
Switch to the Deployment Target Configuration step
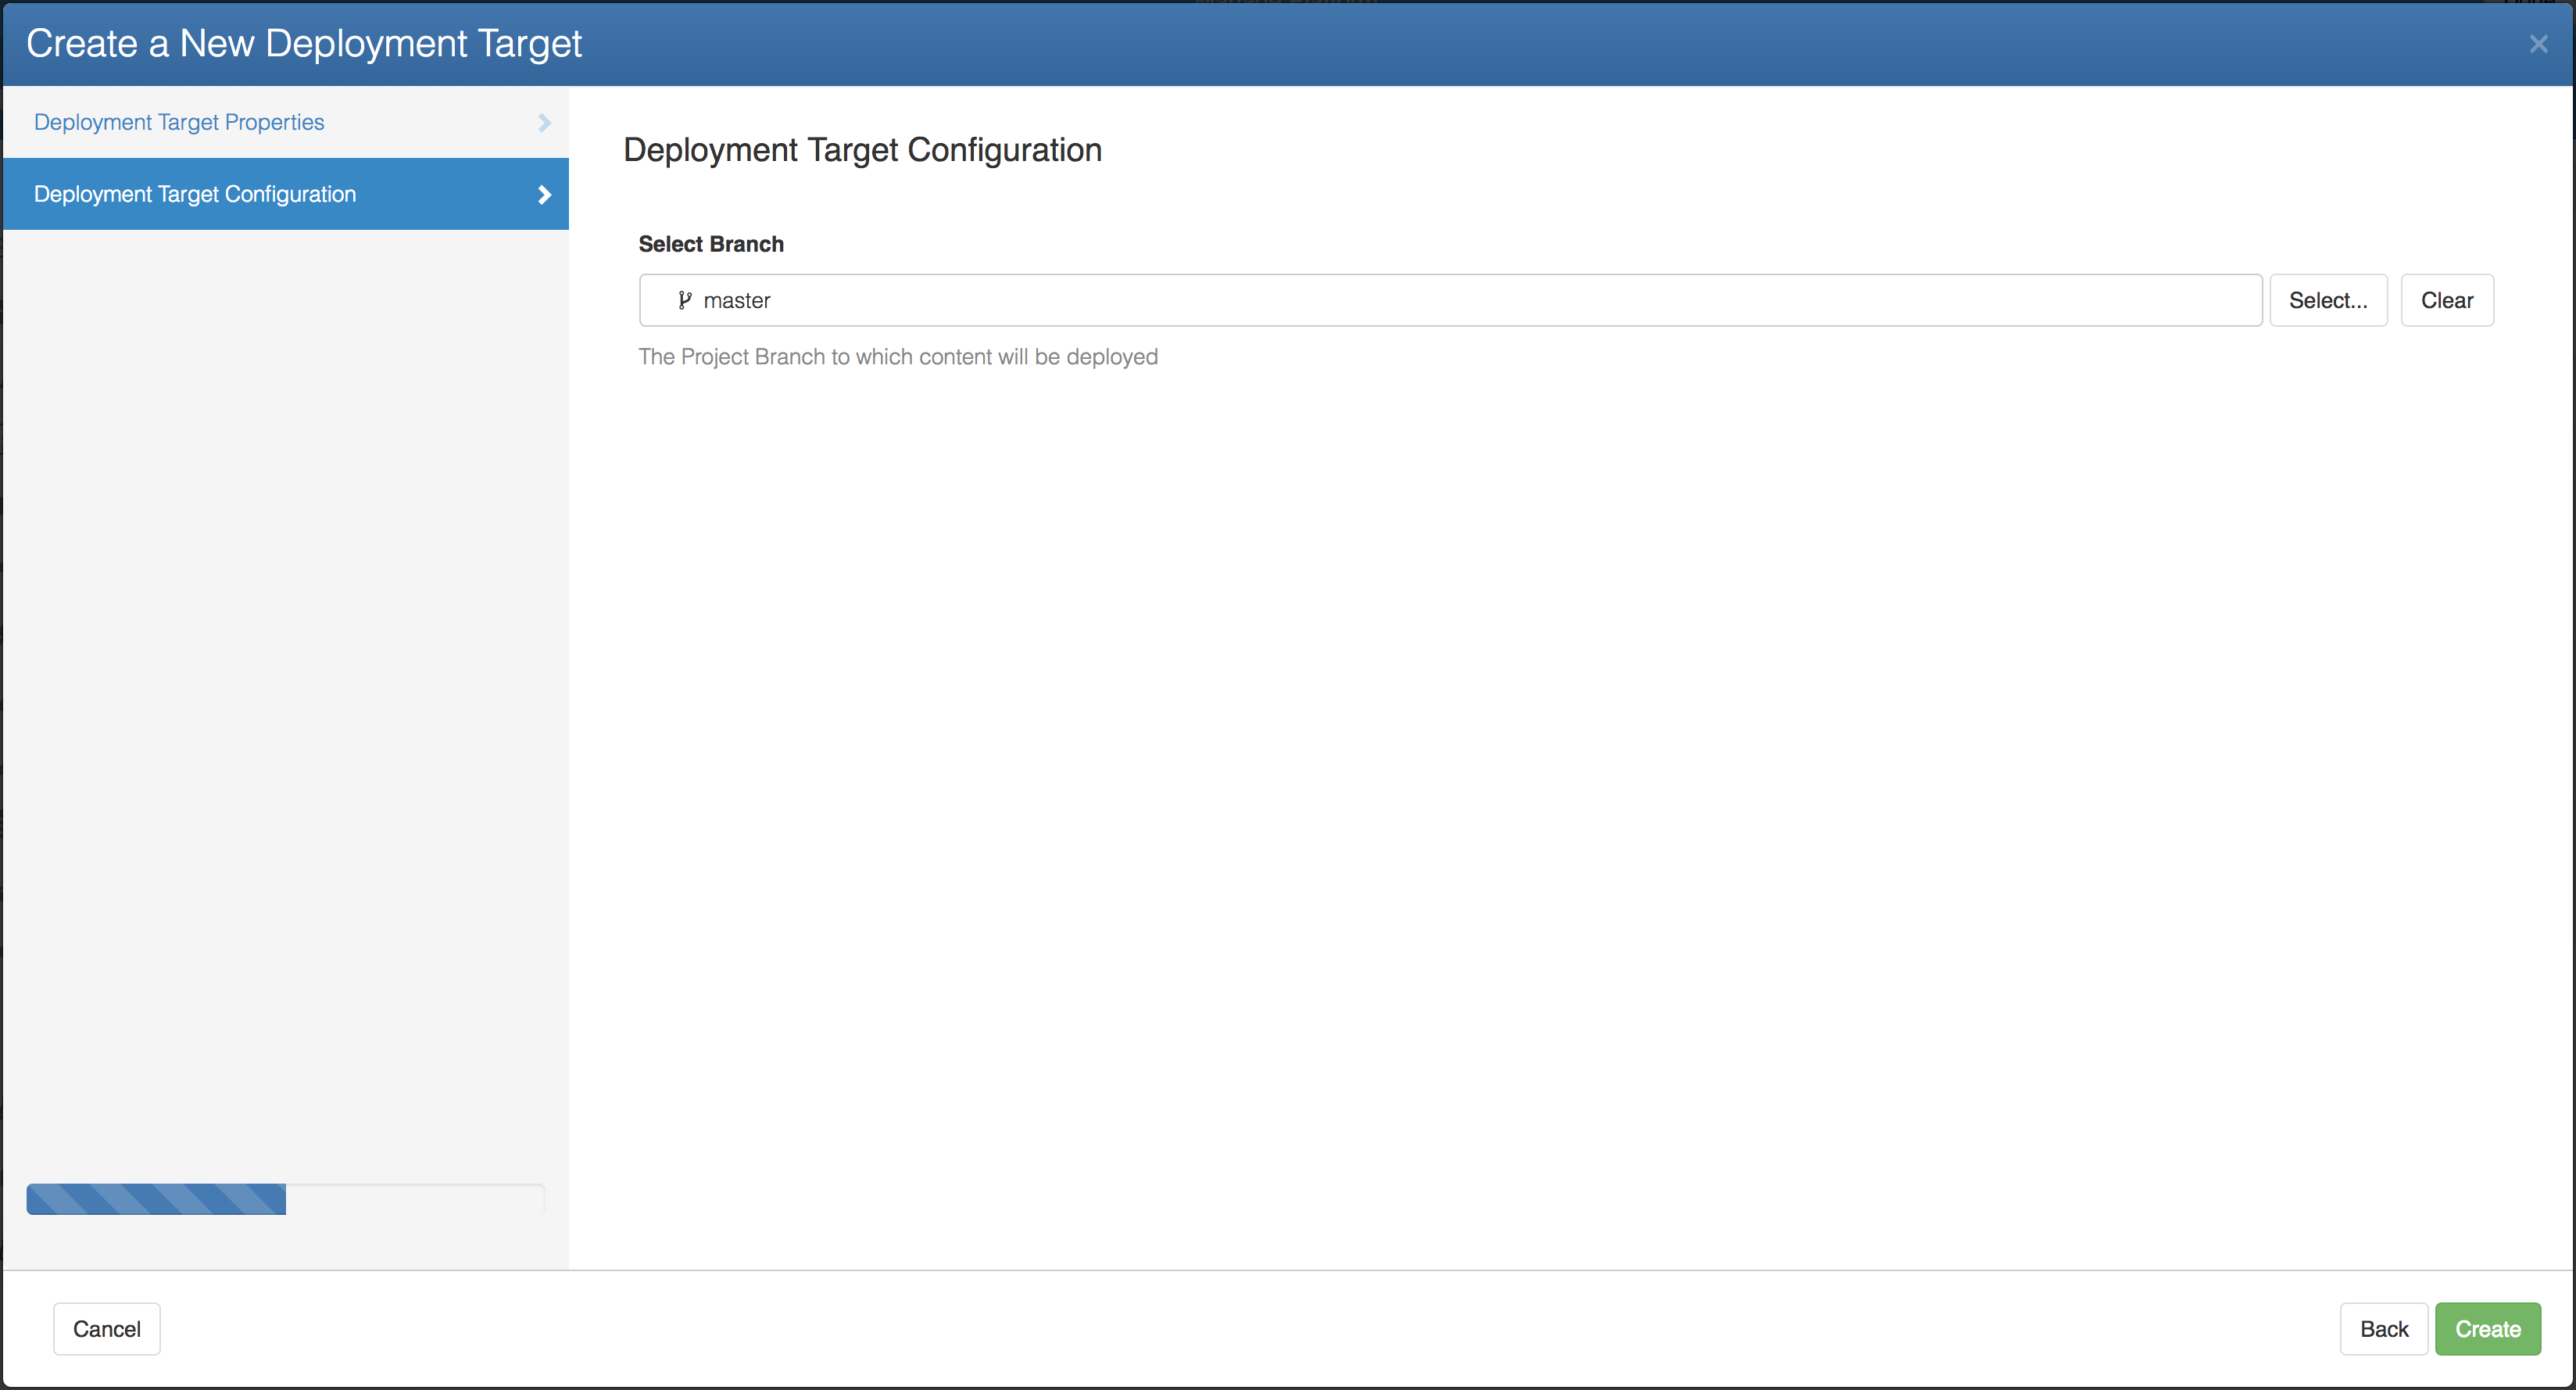[x=194, y=194]
